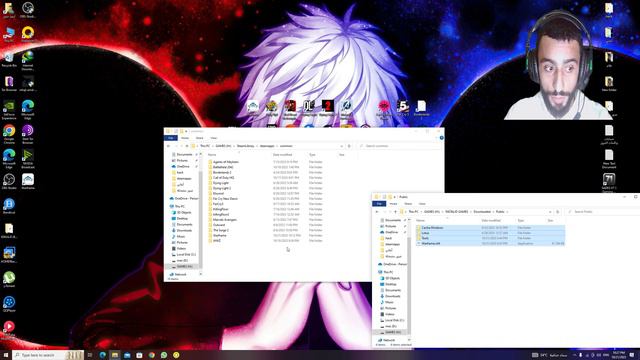Open recent locations dropdown in common window
640x360 pixels.
click(182, 146)
